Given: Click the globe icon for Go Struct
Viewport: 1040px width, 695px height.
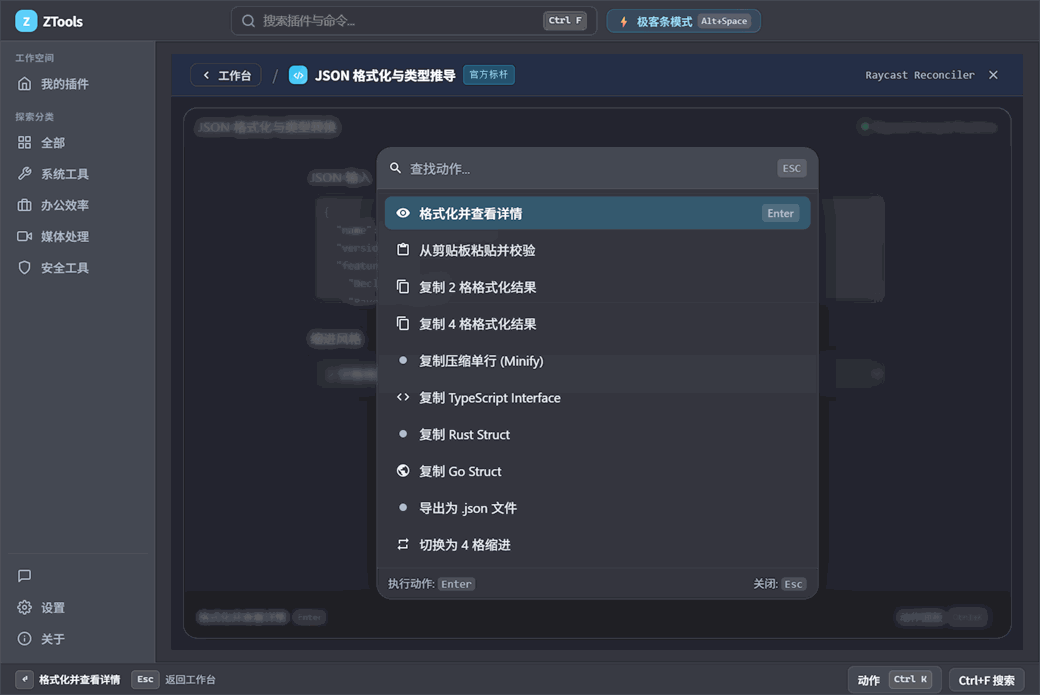Looking at the screenshot, I should click(403, 471).
